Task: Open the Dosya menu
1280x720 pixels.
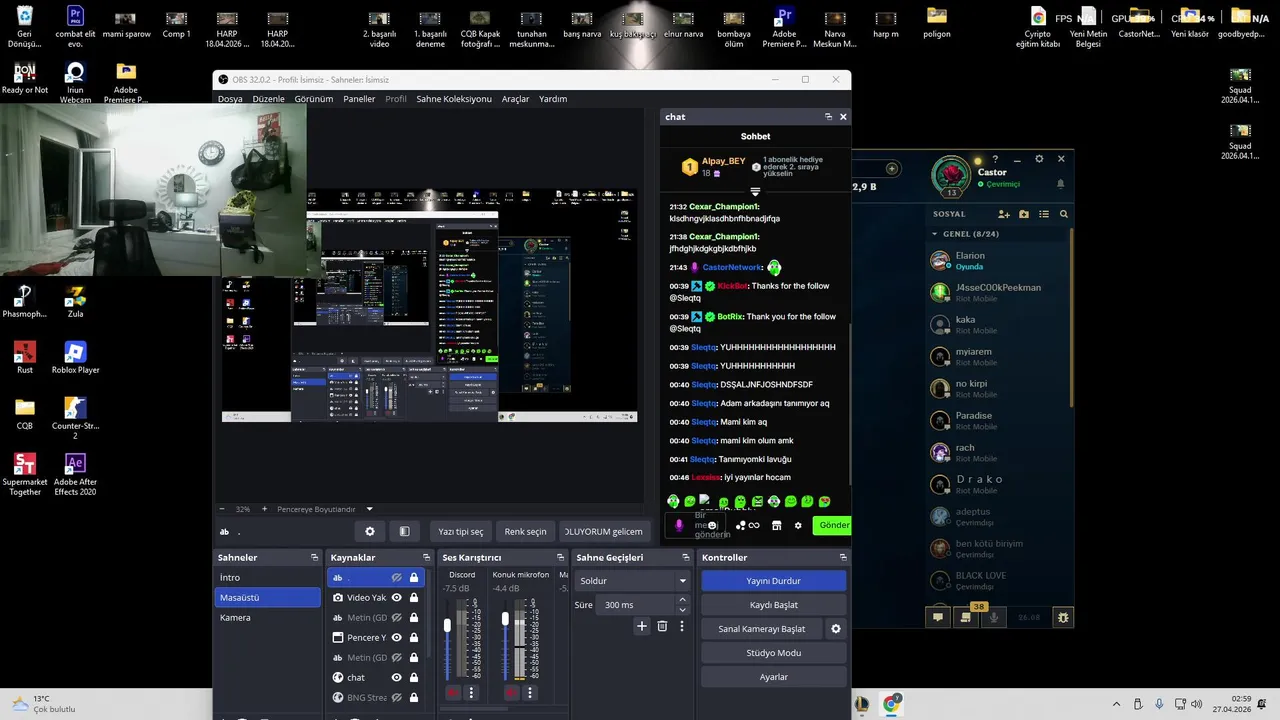Action: coord(230,99)
